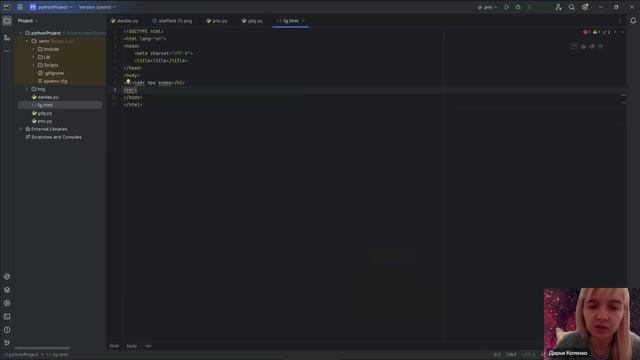Click CRLF line separator in status bar
This screenshot has height=360, width=640.
click(511, 355)
